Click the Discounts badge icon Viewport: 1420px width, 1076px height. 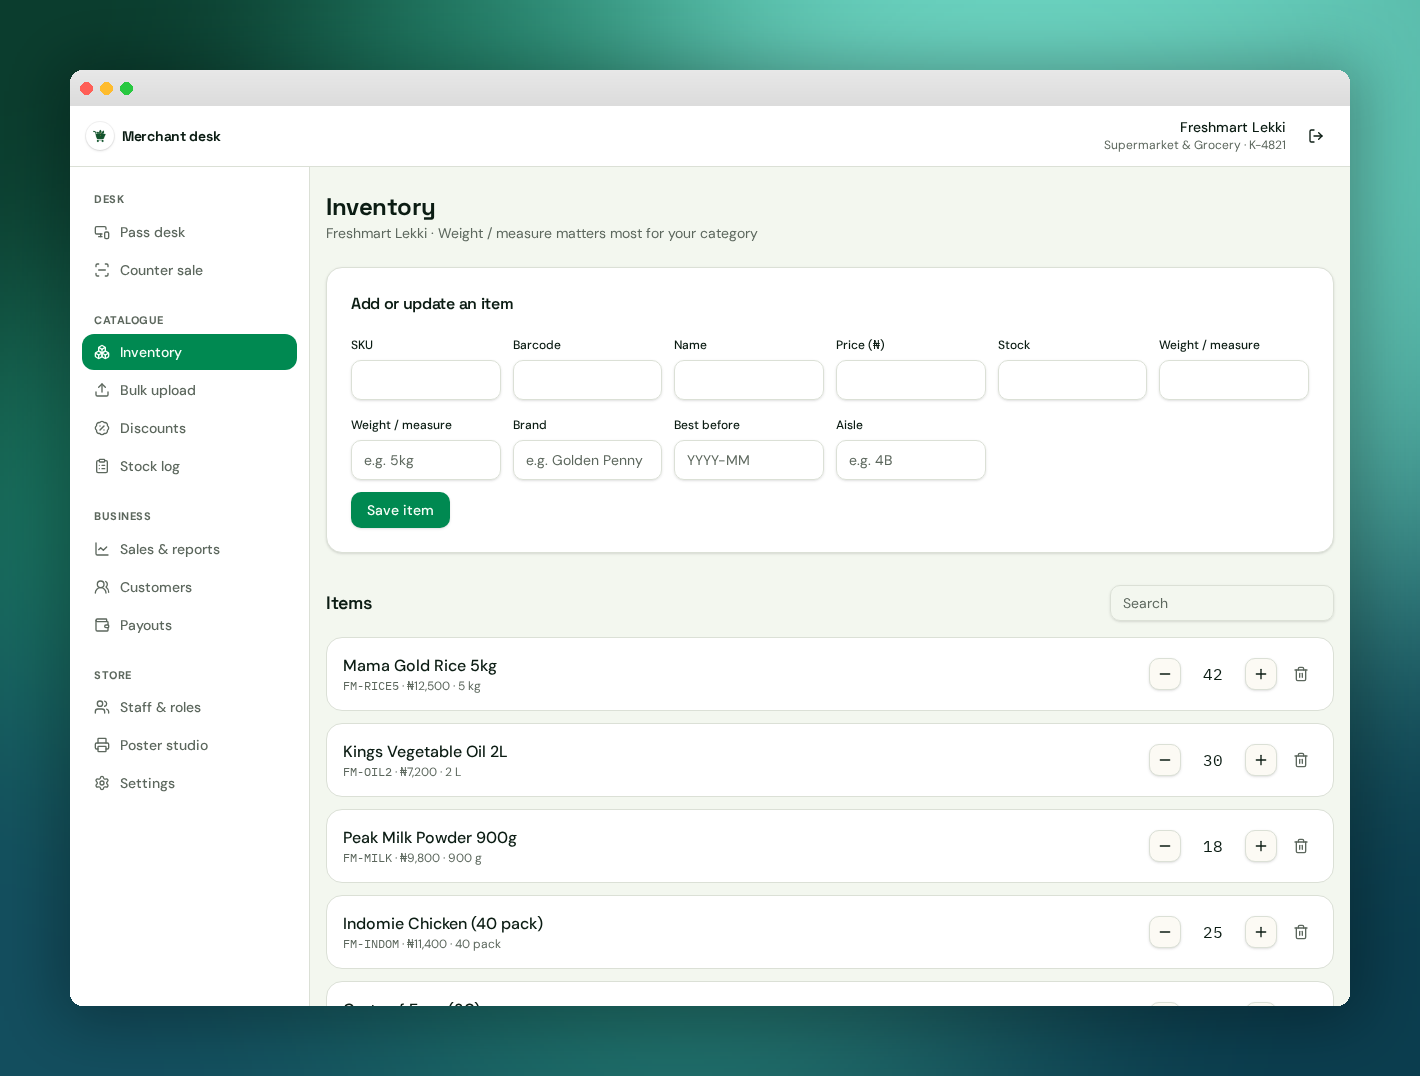click(102, 428)
